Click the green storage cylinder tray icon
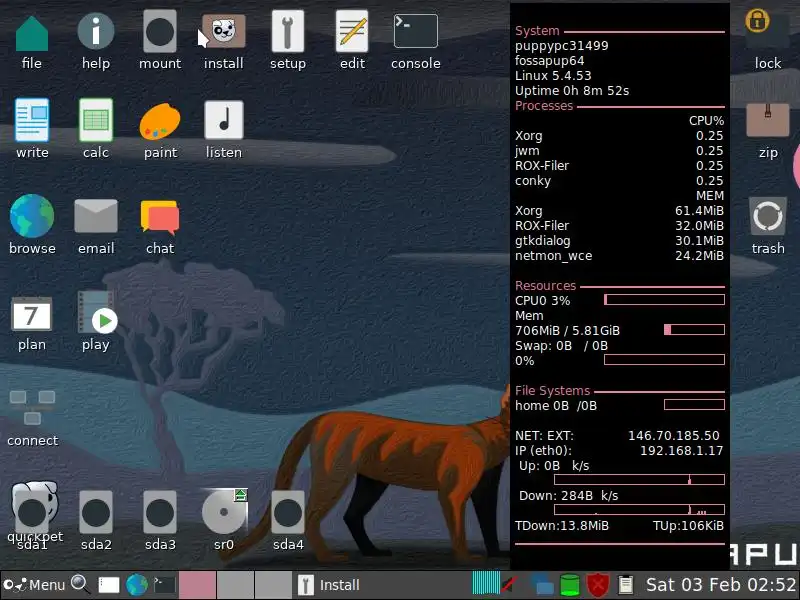This screenshot has height=600, width=800. pyautogui.click(x=570, y=585)
